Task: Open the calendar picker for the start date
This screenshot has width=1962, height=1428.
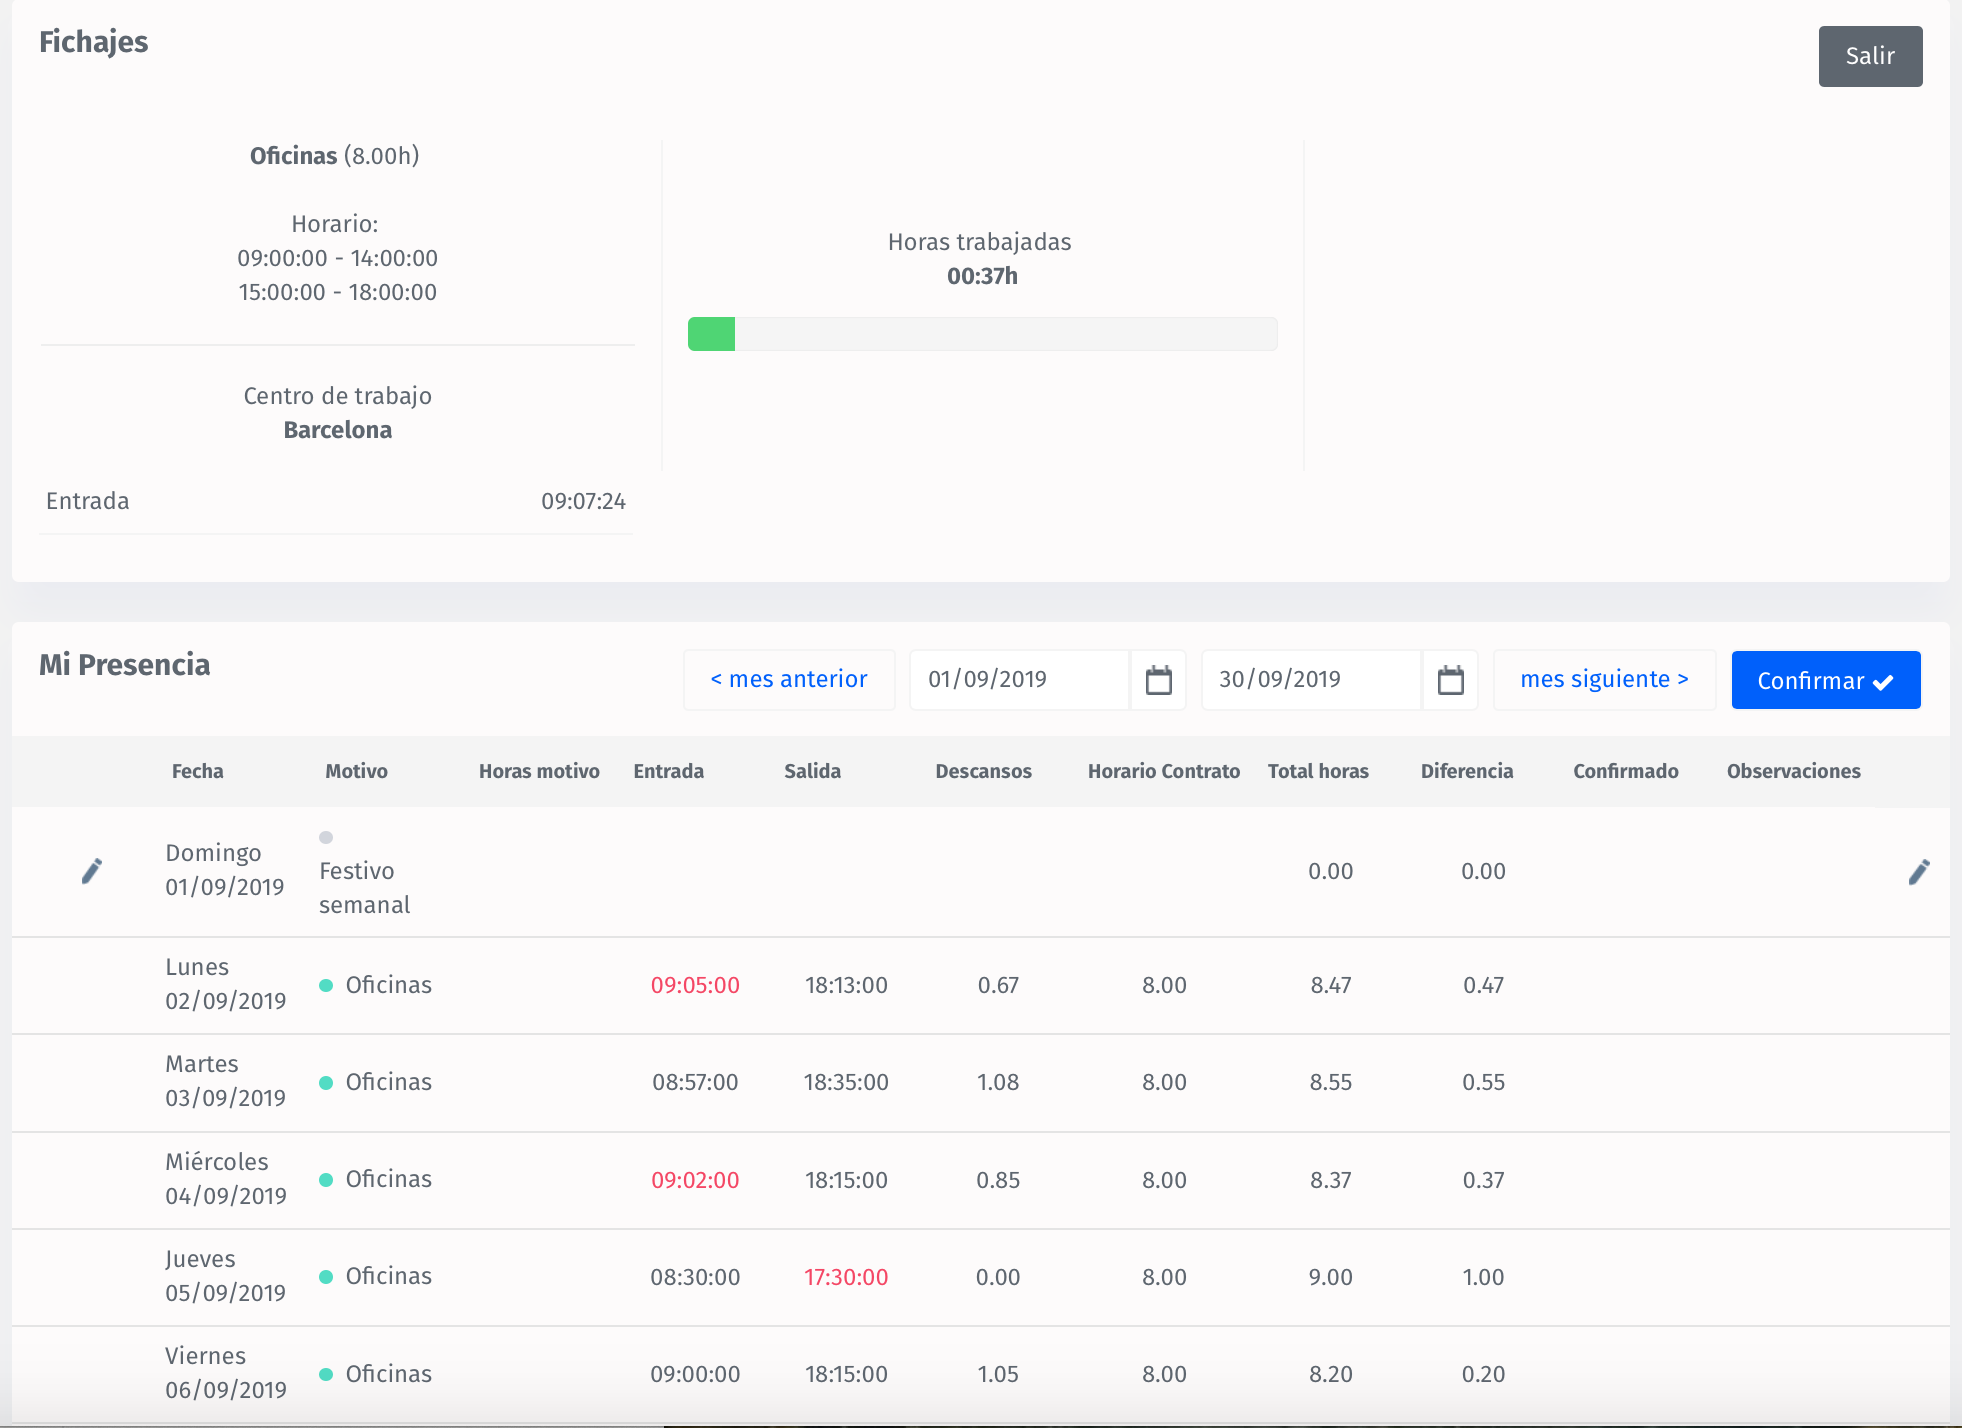Action: click(1158, 679)
